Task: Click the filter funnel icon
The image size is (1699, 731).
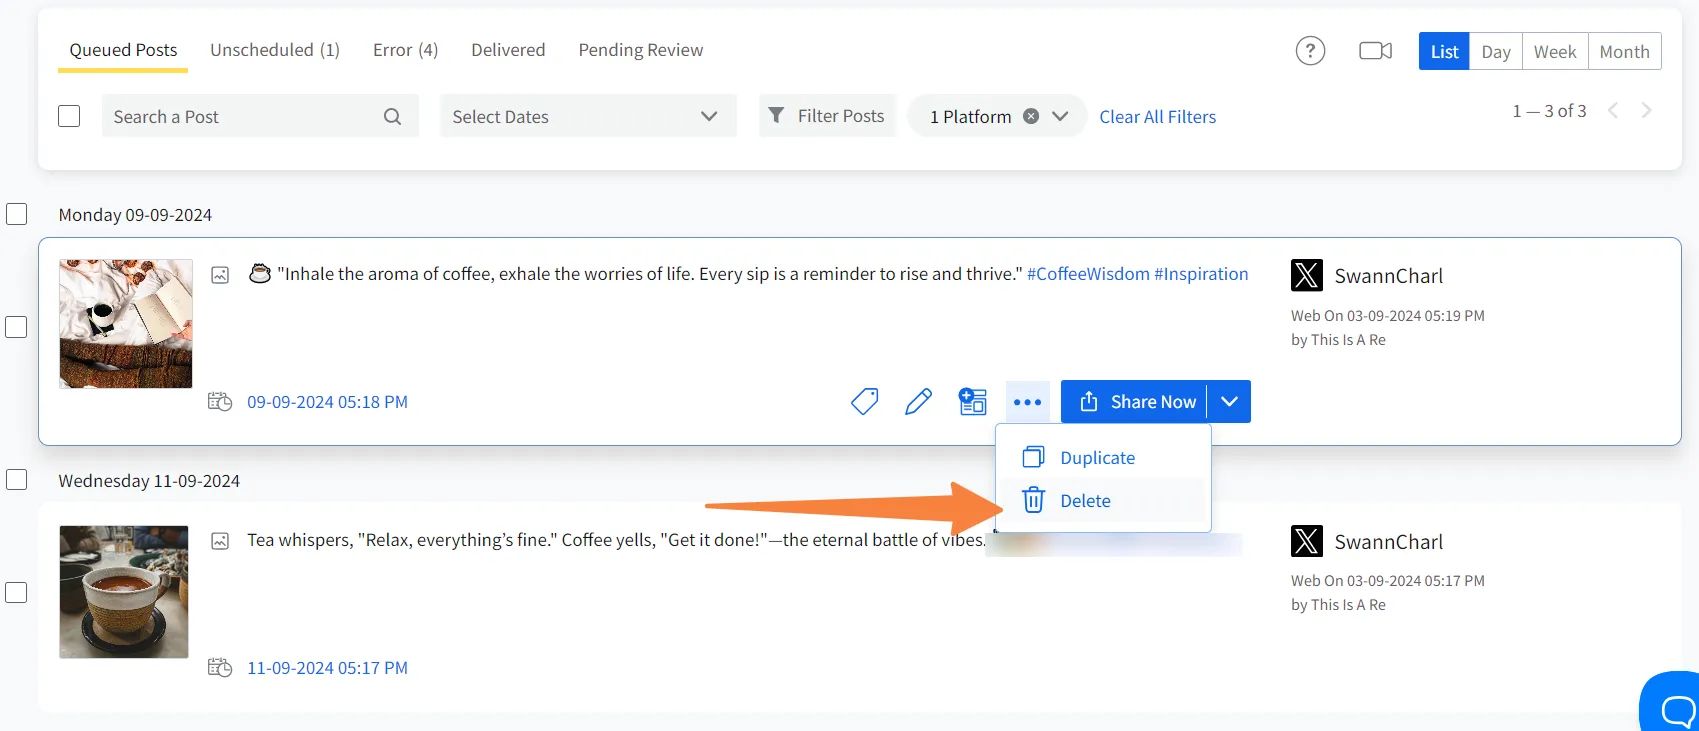Action: coord(776,116)
